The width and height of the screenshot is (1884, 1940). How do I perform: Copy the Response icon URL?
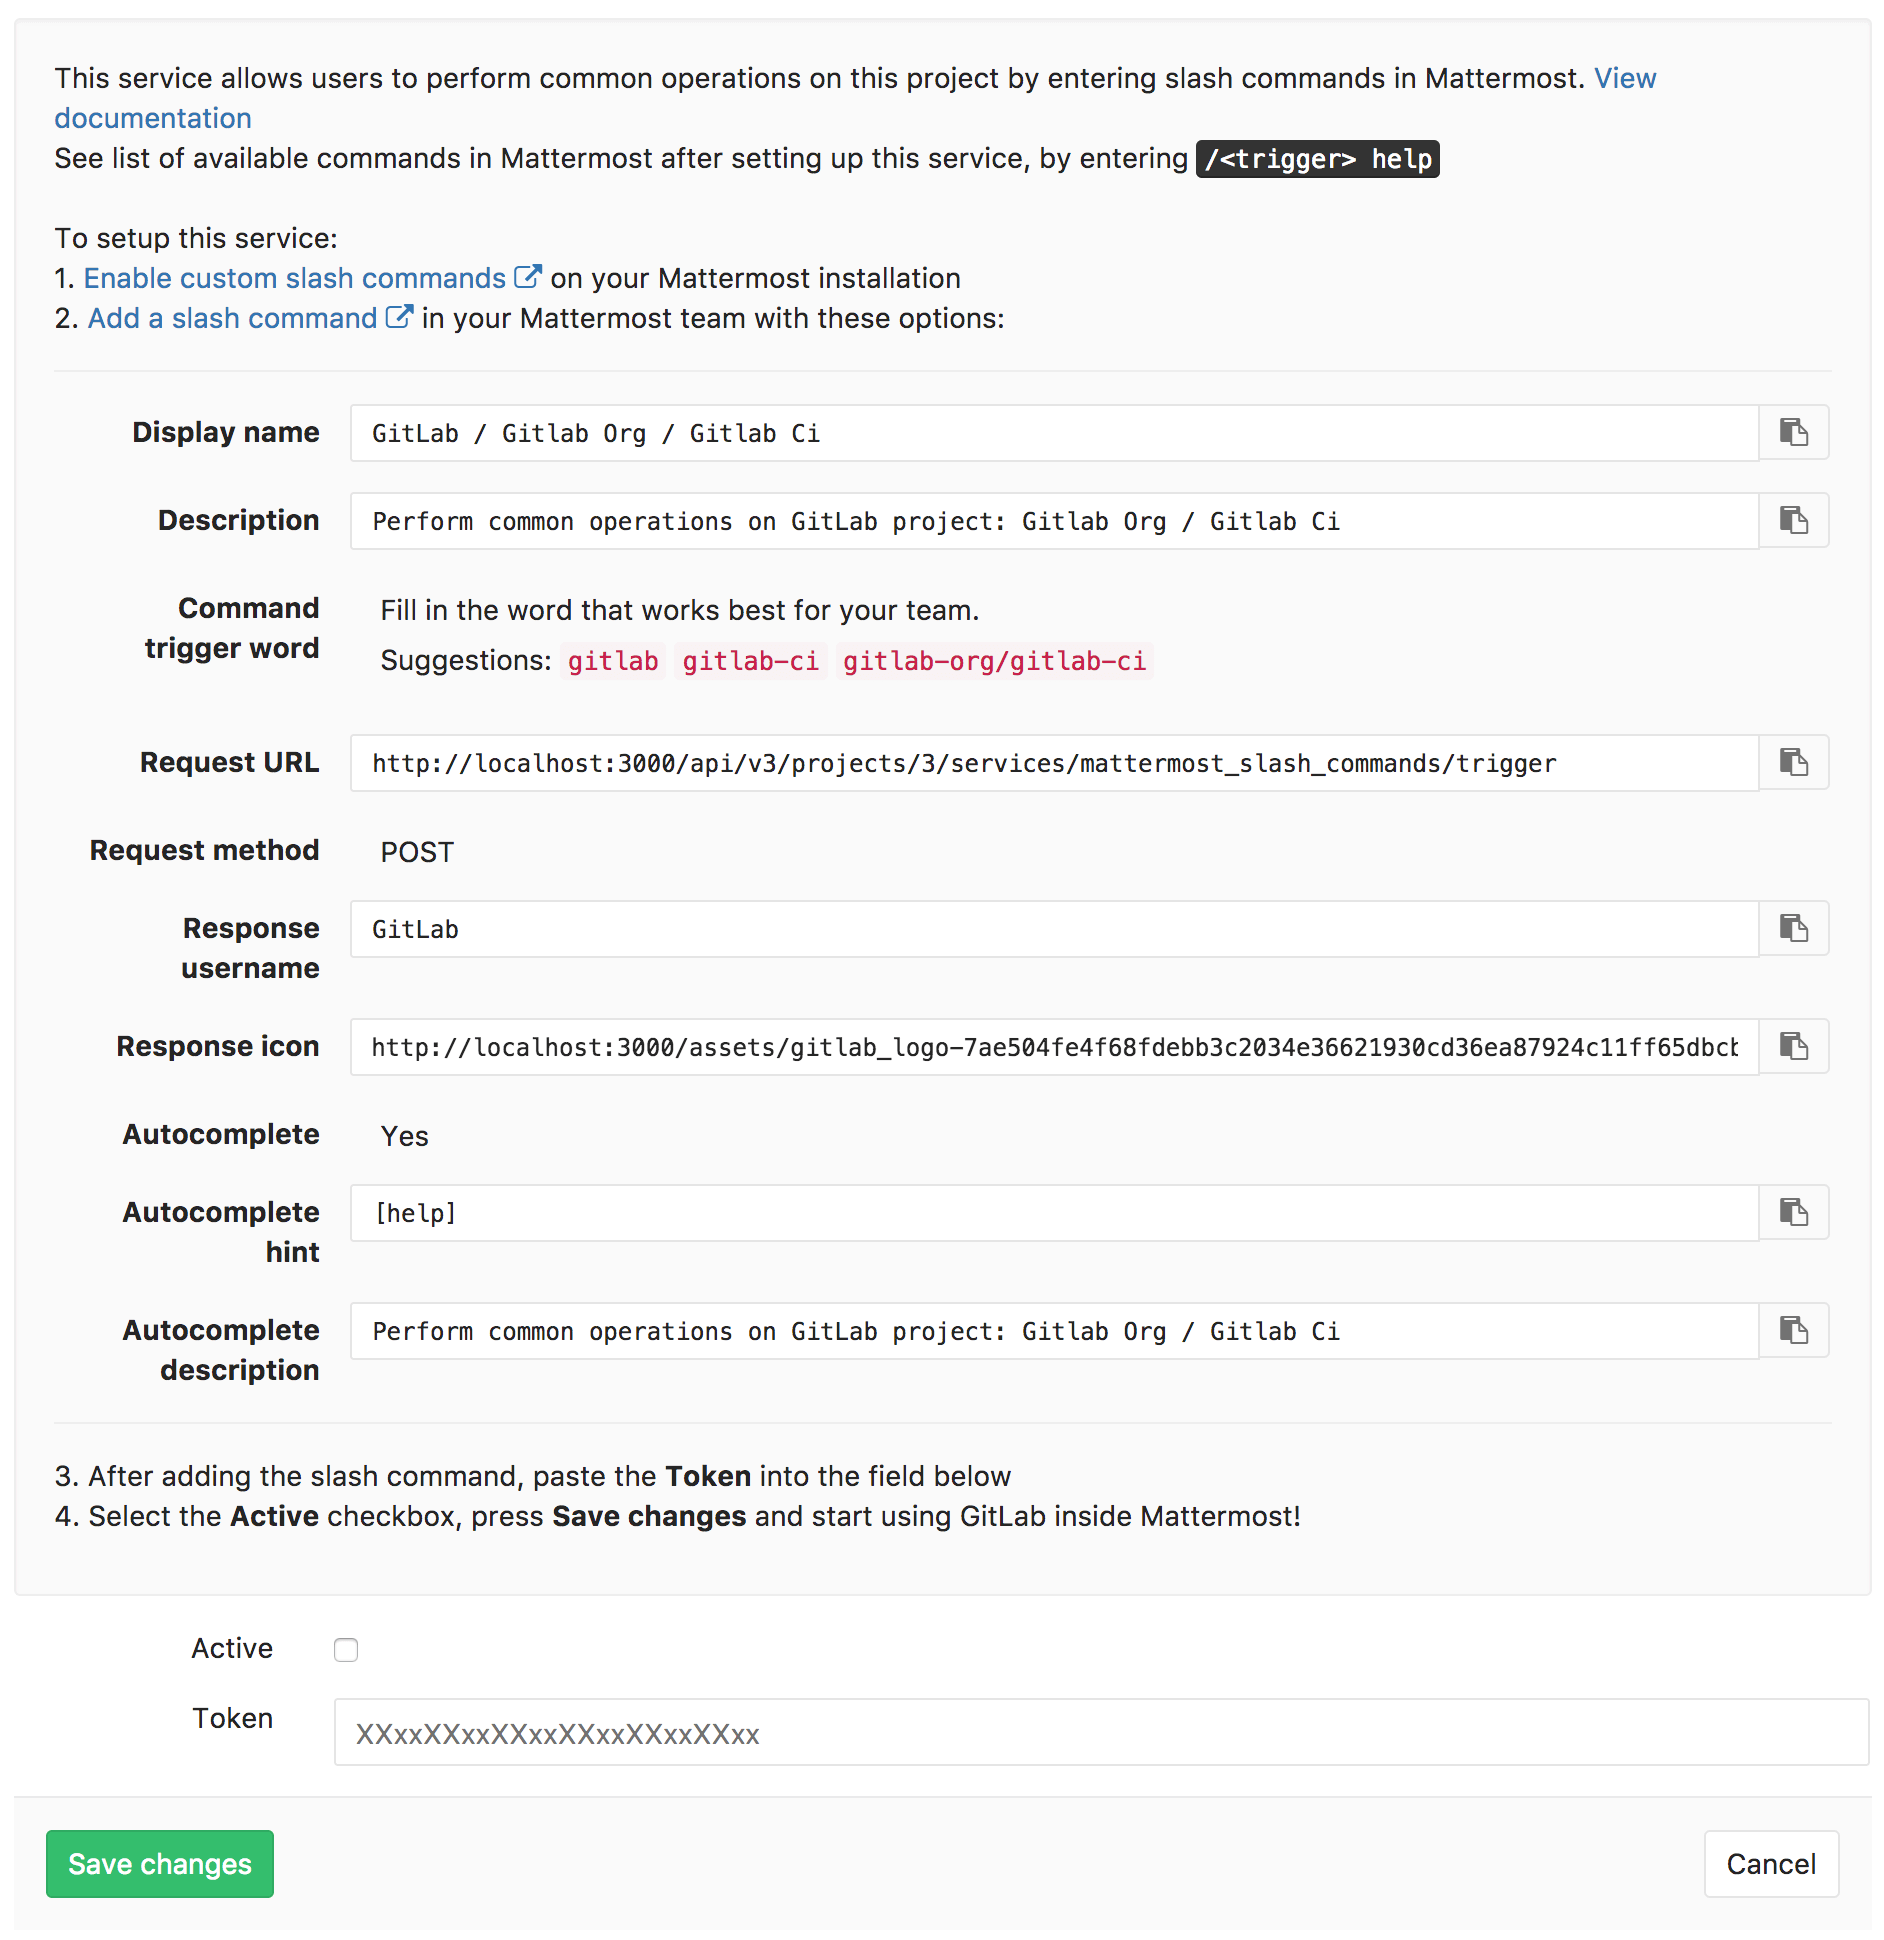point(1793,1046)
